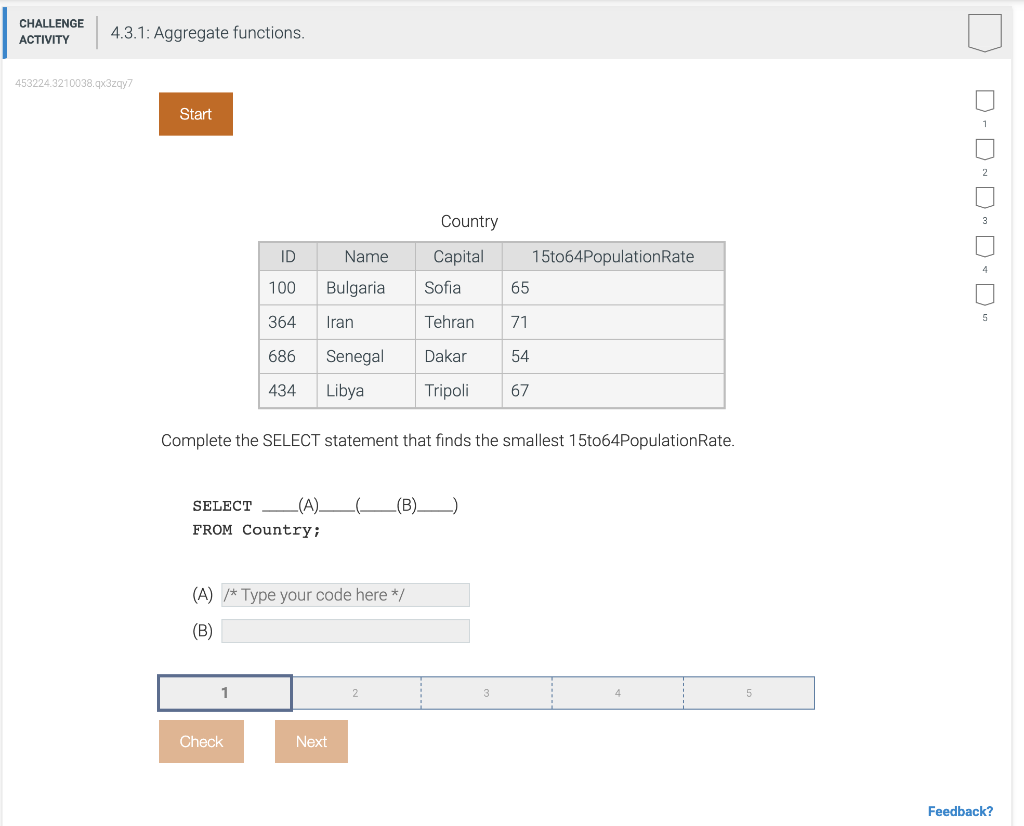
Task: Click the shield badge icon in the header
Action: click(x=984, y=32)
